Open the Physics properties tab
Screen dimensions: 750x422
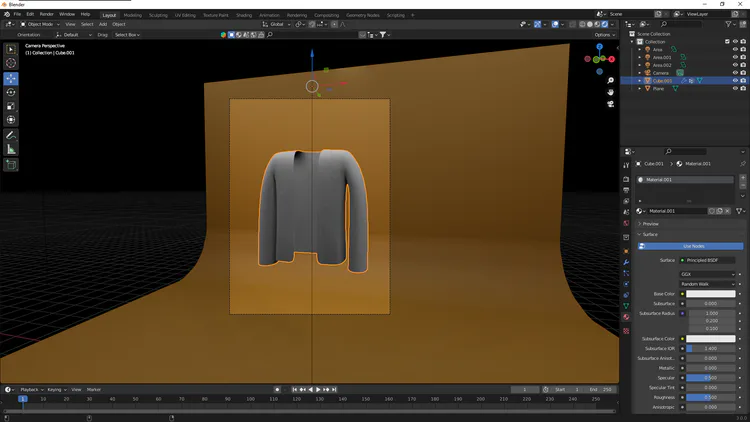(626, 284)
